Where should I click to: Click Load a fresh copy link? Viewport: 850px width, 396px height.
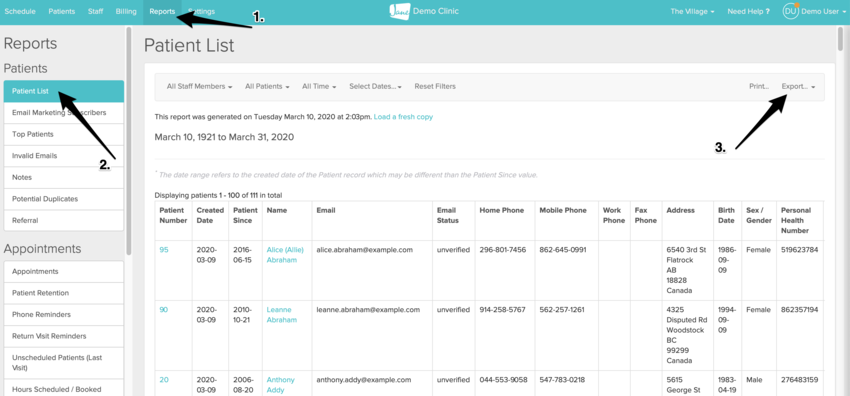[x=403, y=116]
